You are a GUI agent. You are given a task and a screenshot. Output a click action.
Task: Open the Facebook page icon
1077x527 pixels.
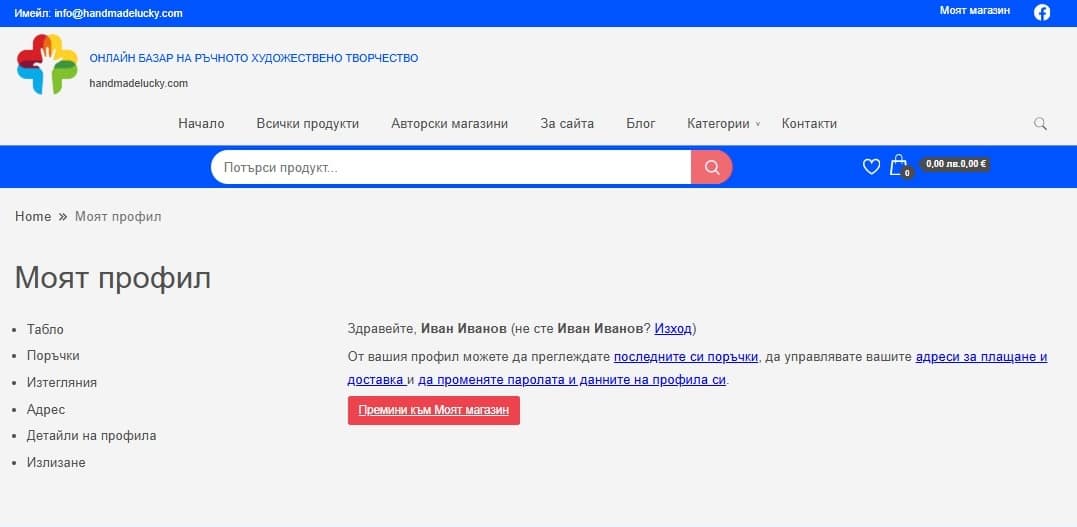1042,13
